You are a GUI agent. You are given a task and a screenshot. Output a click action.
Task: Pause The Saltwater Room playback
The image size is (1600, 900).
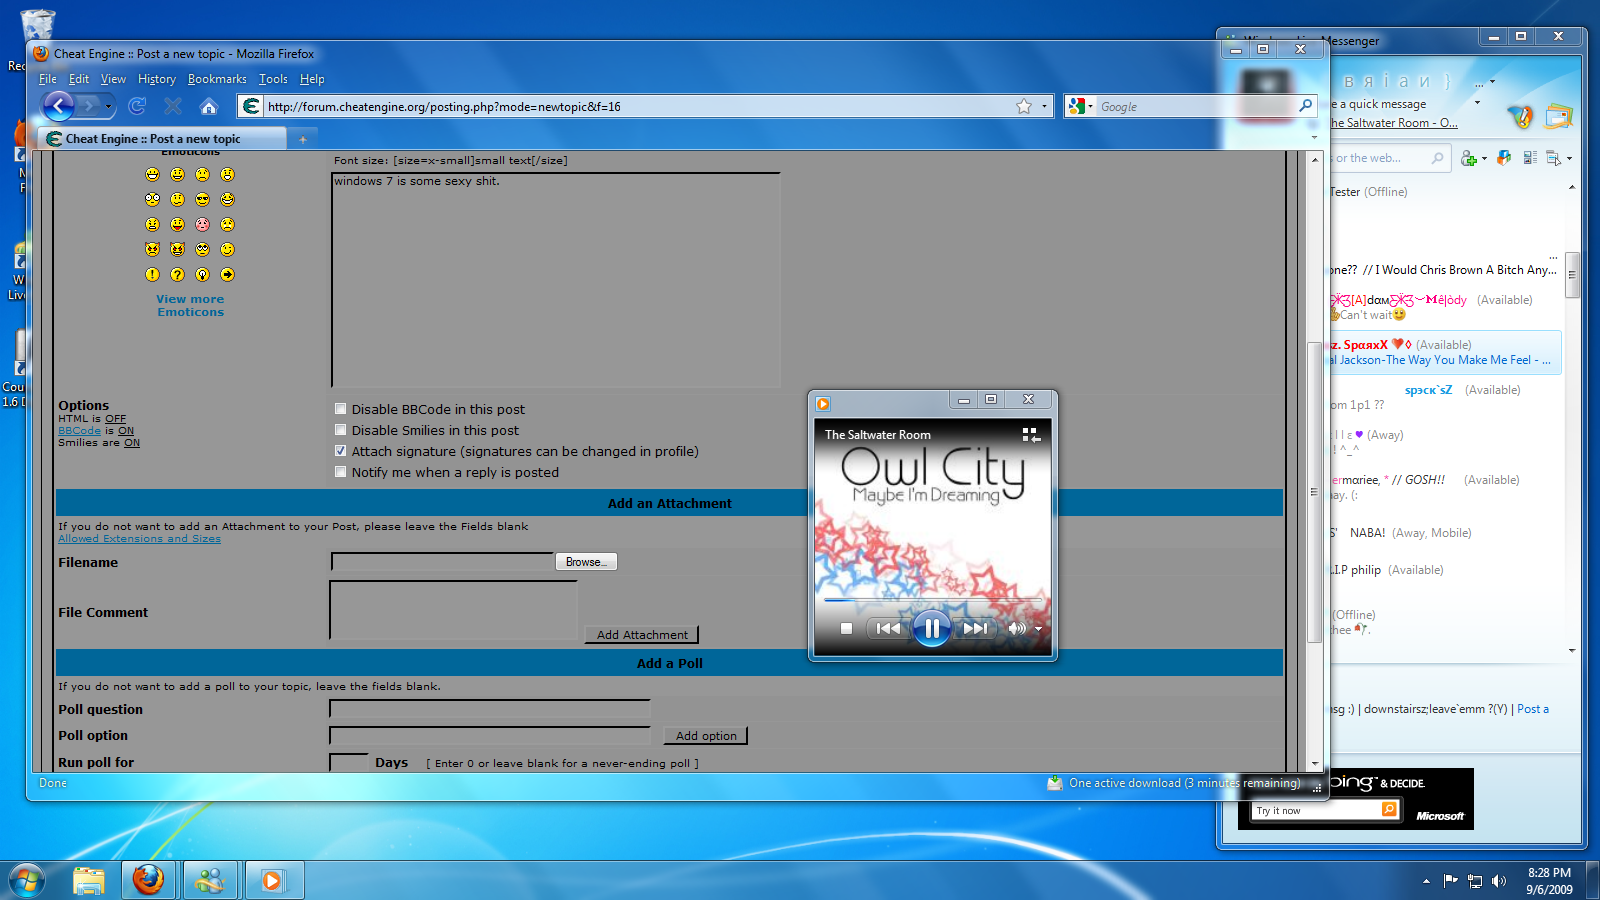click(x=931, y=628)
